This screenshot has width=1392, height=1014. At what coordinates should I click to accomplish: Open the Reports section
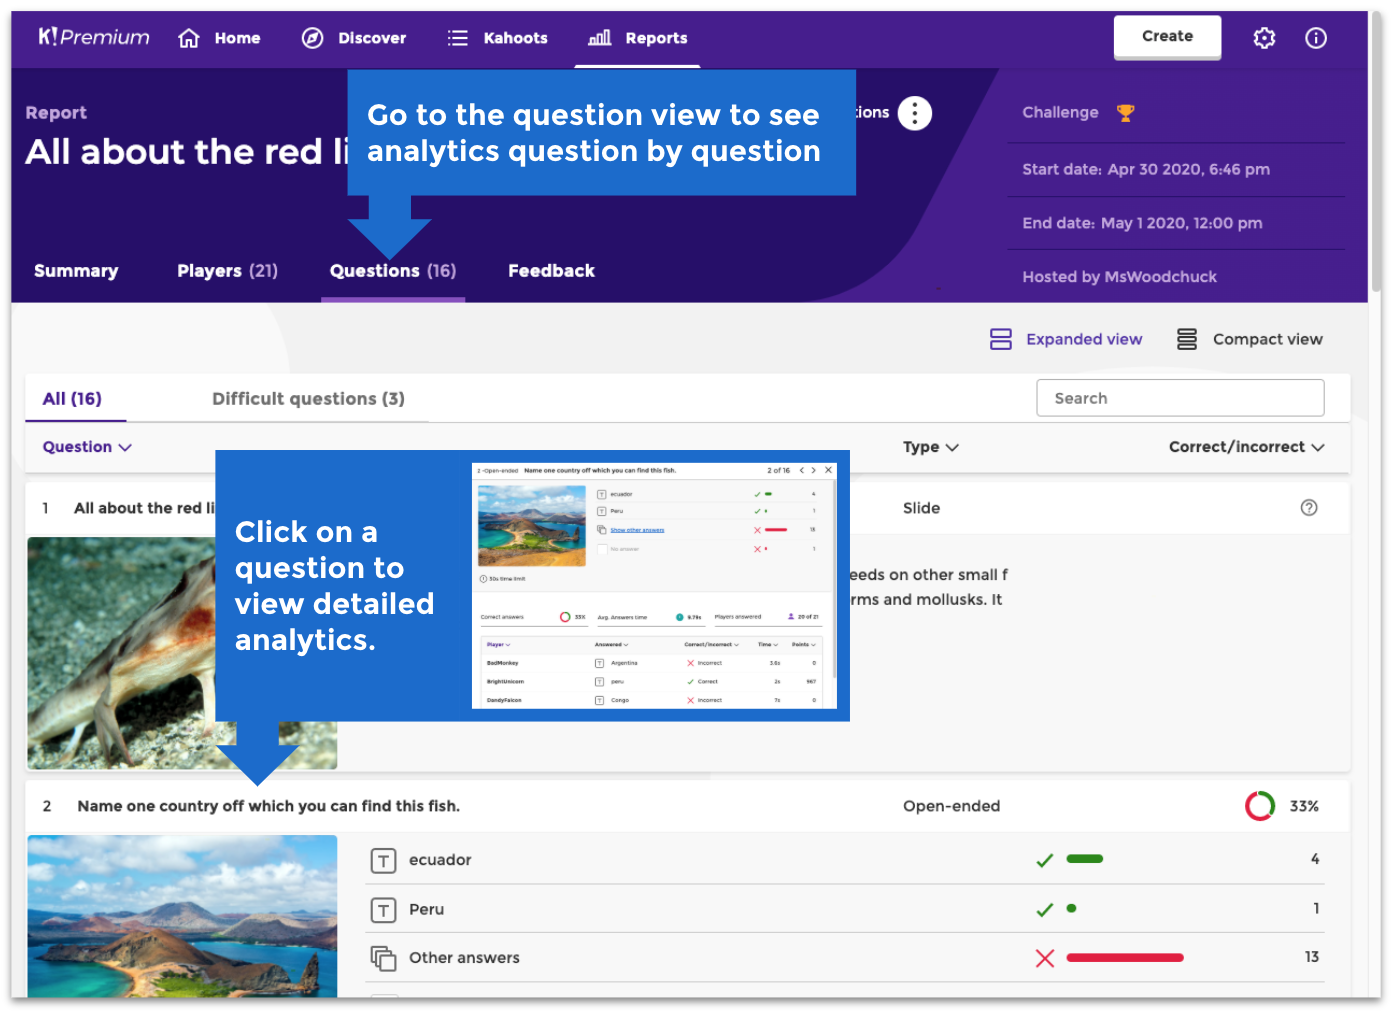tap(638, 38)
